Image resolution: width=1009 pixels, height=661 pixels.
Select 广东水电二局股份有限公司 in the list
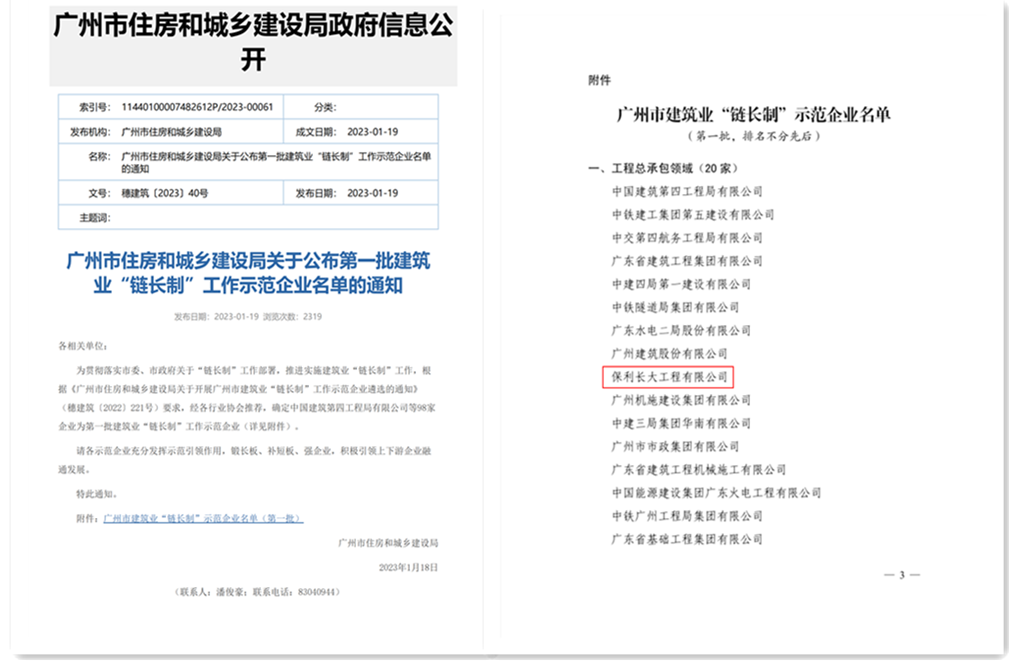point(681,331)
